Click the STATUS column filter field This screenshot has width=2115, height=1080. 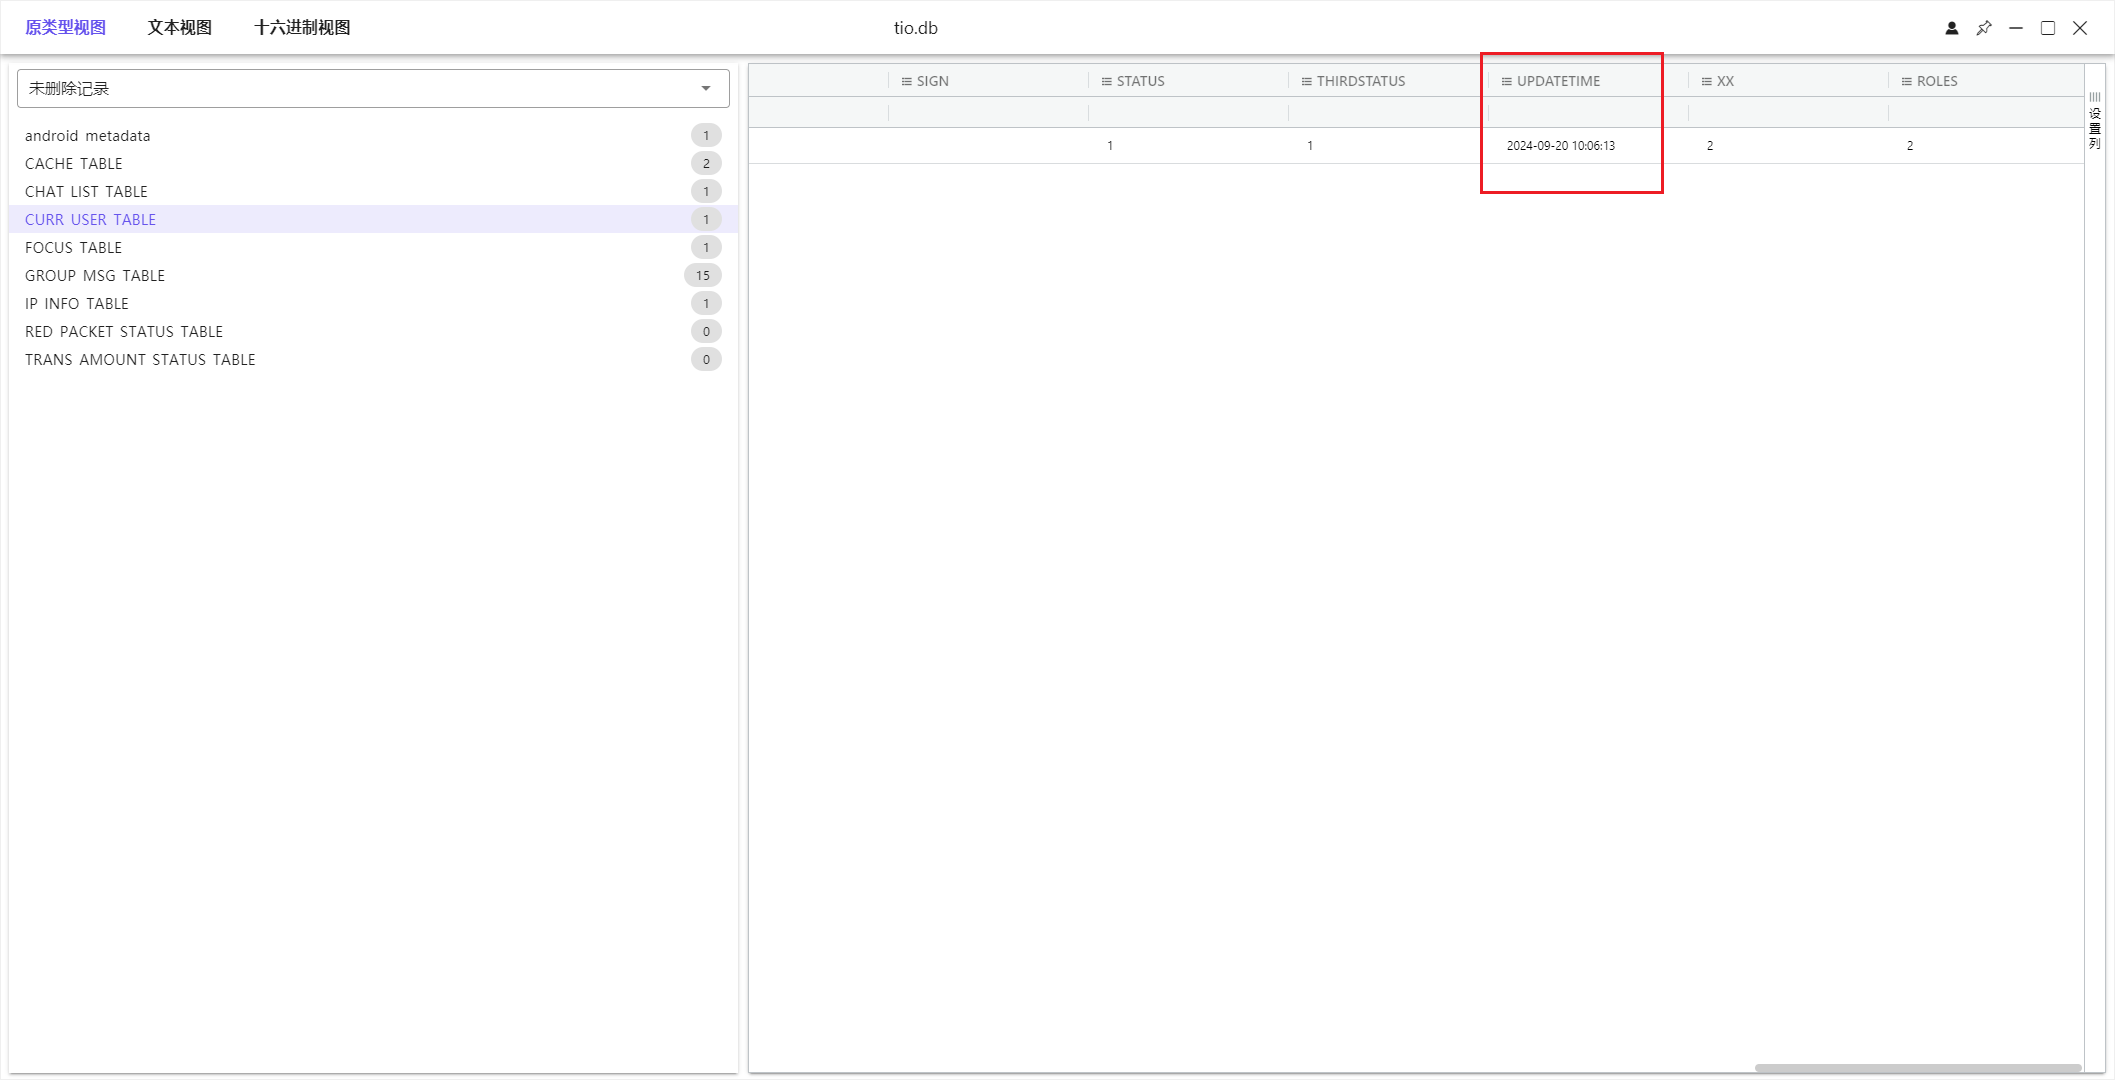click(x=1188, y=113)
